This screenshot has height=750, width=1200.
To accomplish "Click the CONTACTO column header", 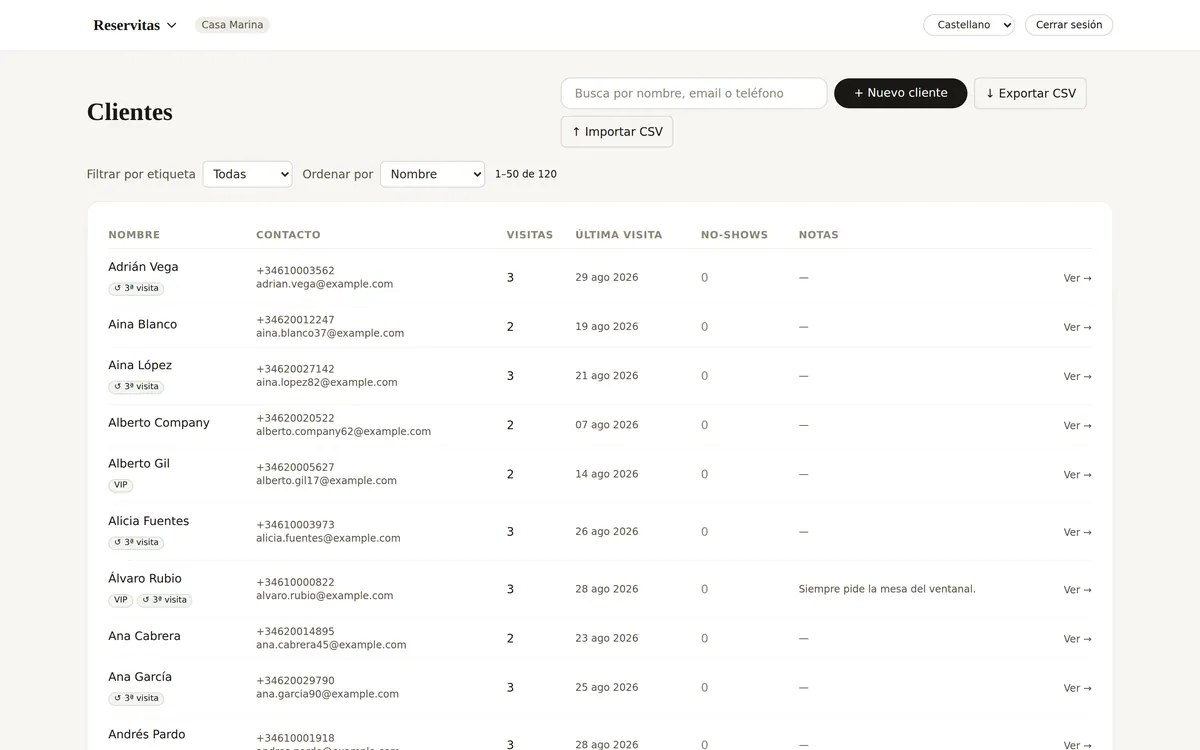I will tap(288, 235).
